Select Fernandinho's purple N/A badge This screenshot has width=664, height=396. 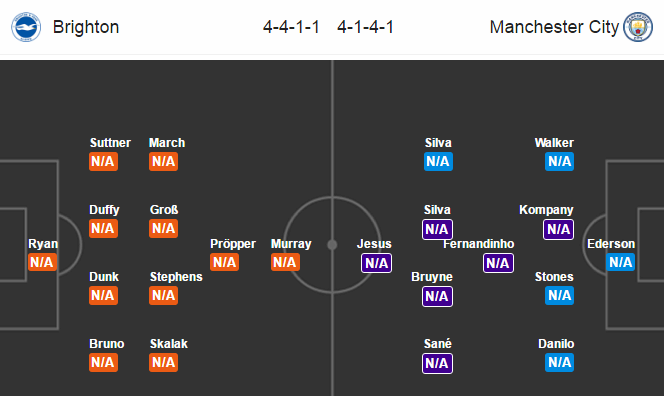pyautogui.click(x=498, y=263)
